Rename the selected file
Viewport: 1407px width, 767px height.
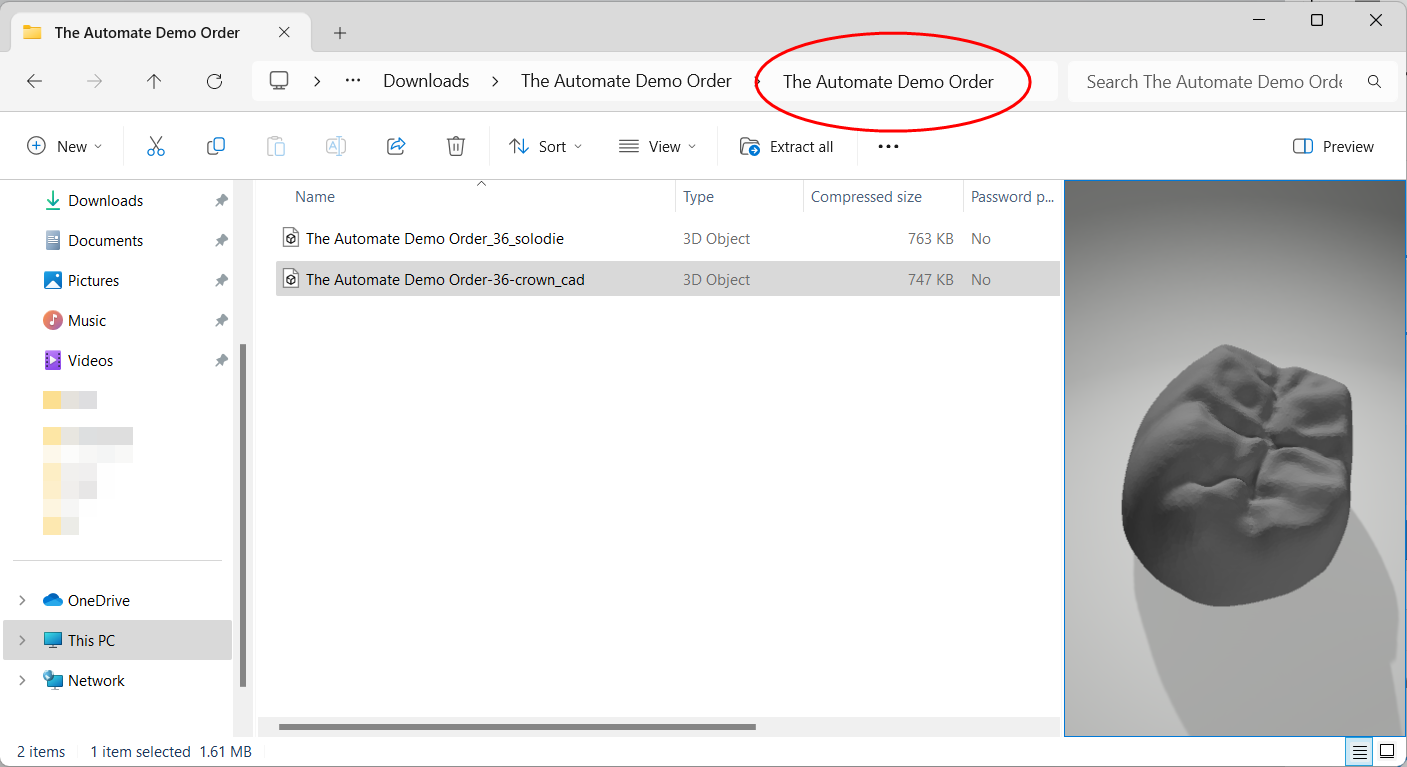point(335,146)
